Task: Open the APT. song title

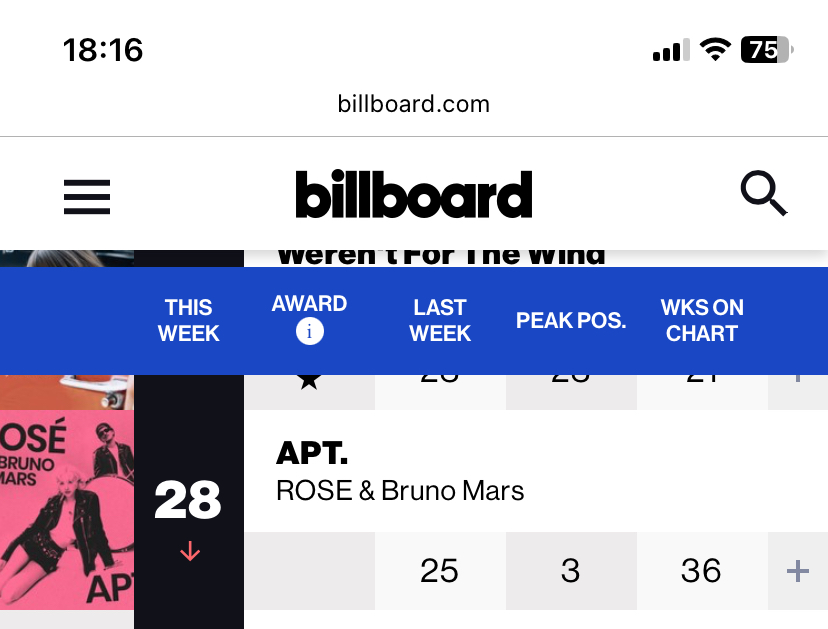Action: pyautogui.click(x=312, y=453)
